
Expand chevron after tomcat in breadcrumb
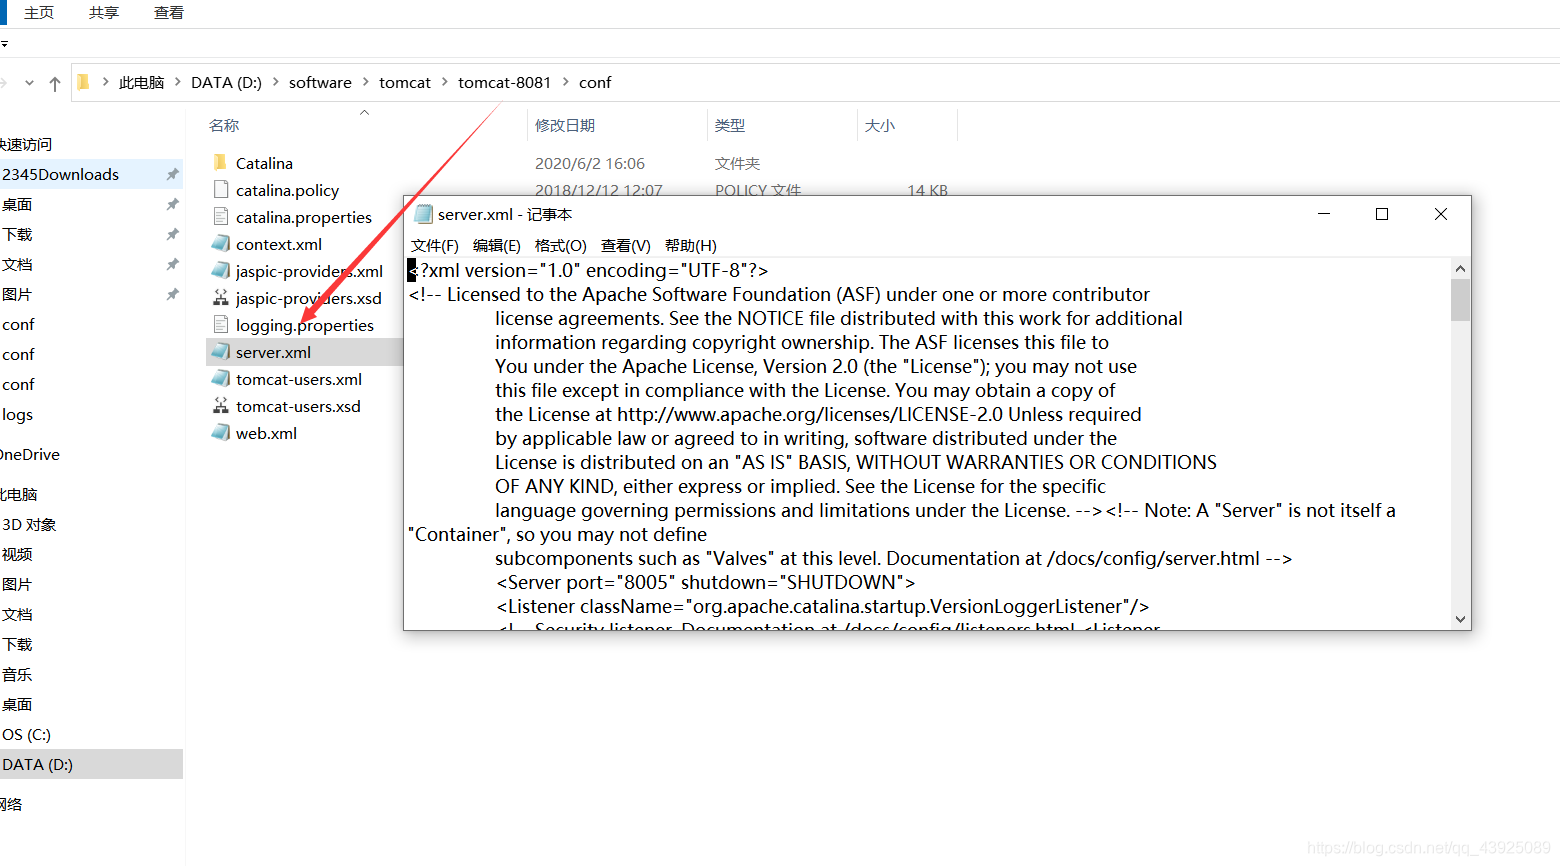click(444, 82)
